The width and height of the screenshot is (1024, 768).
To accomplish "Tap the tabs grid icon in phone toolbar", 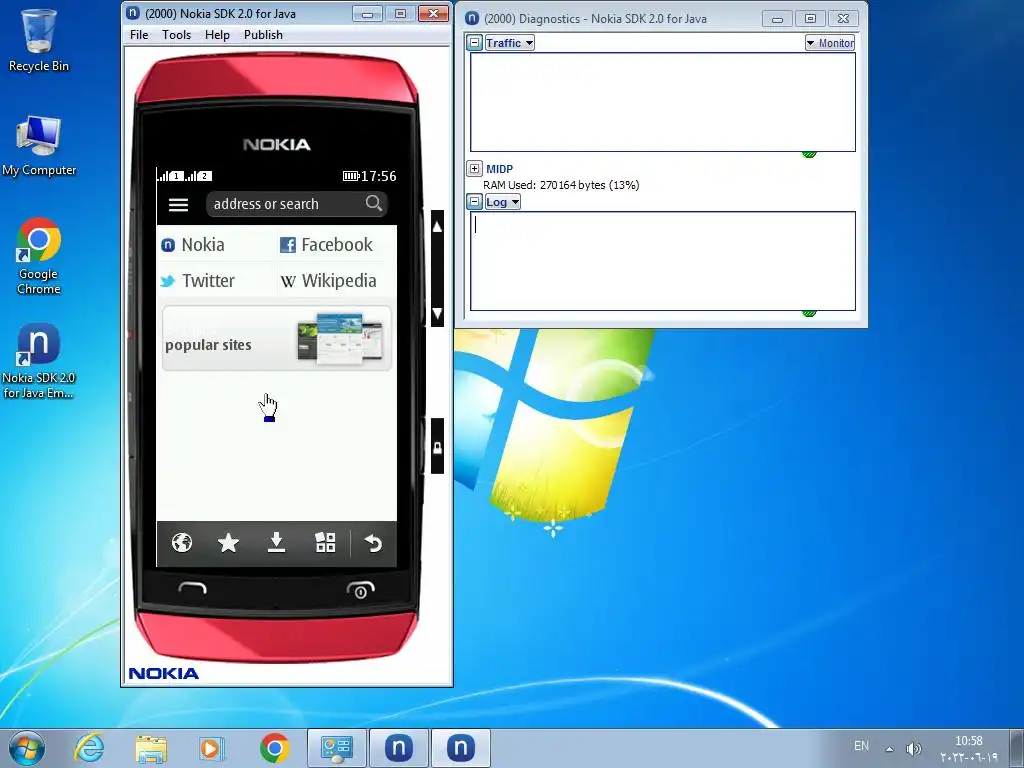I will click(x=325, y=543).
